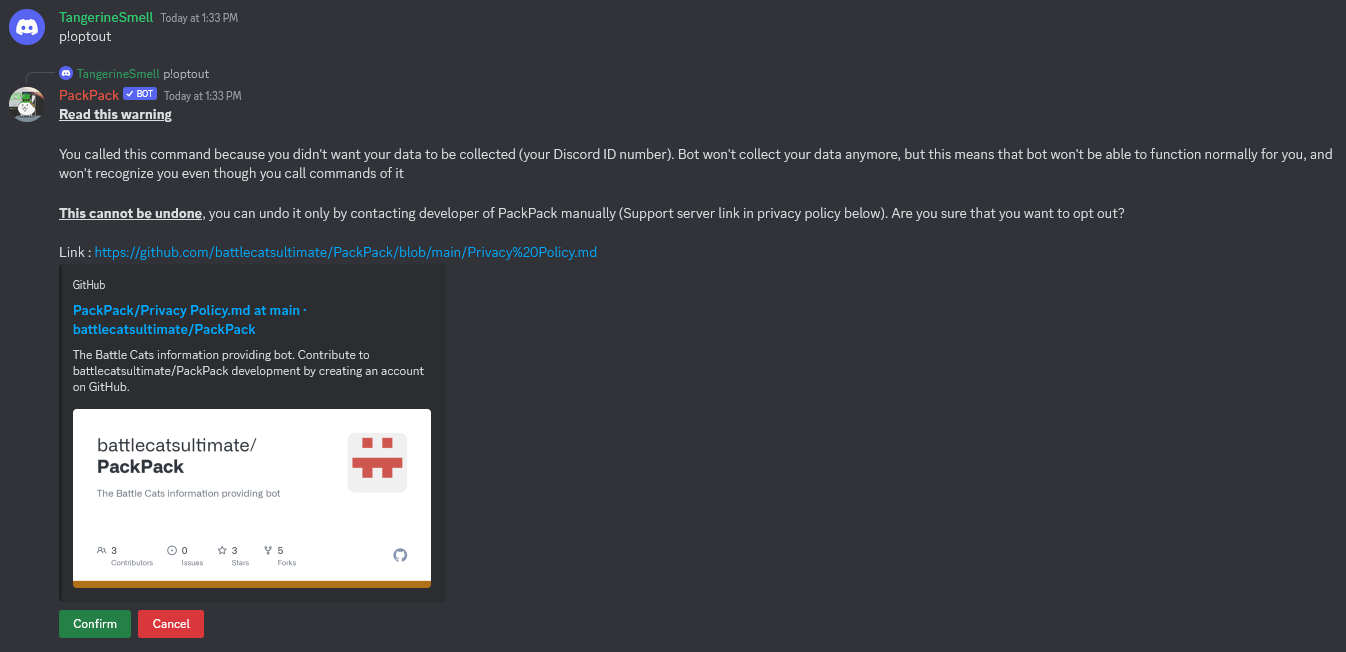Click the bot message timestamp
The image size is (1346, 652).
202,96
